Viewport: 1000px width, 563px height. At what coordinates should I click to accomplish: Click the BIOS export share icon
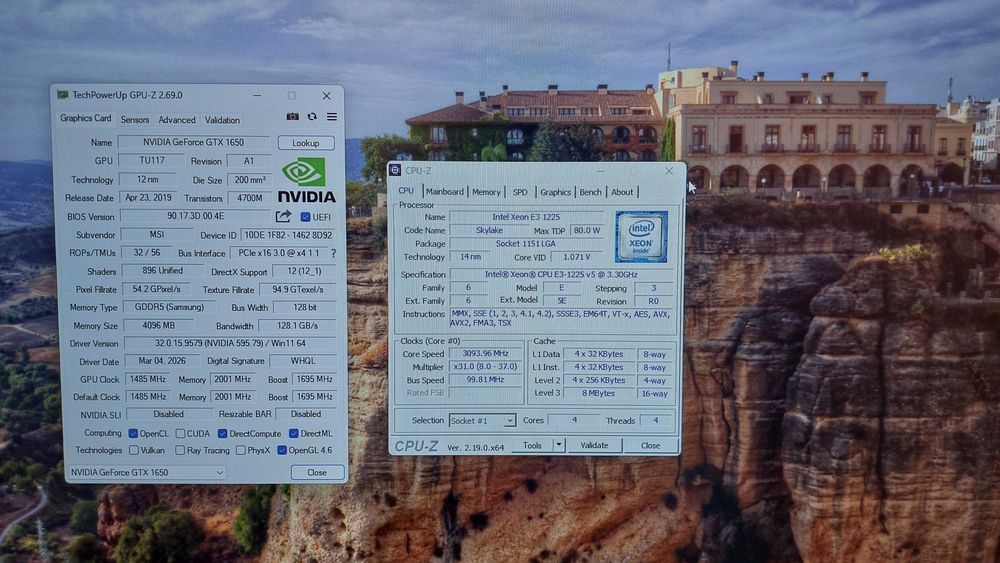coord(283,217)
